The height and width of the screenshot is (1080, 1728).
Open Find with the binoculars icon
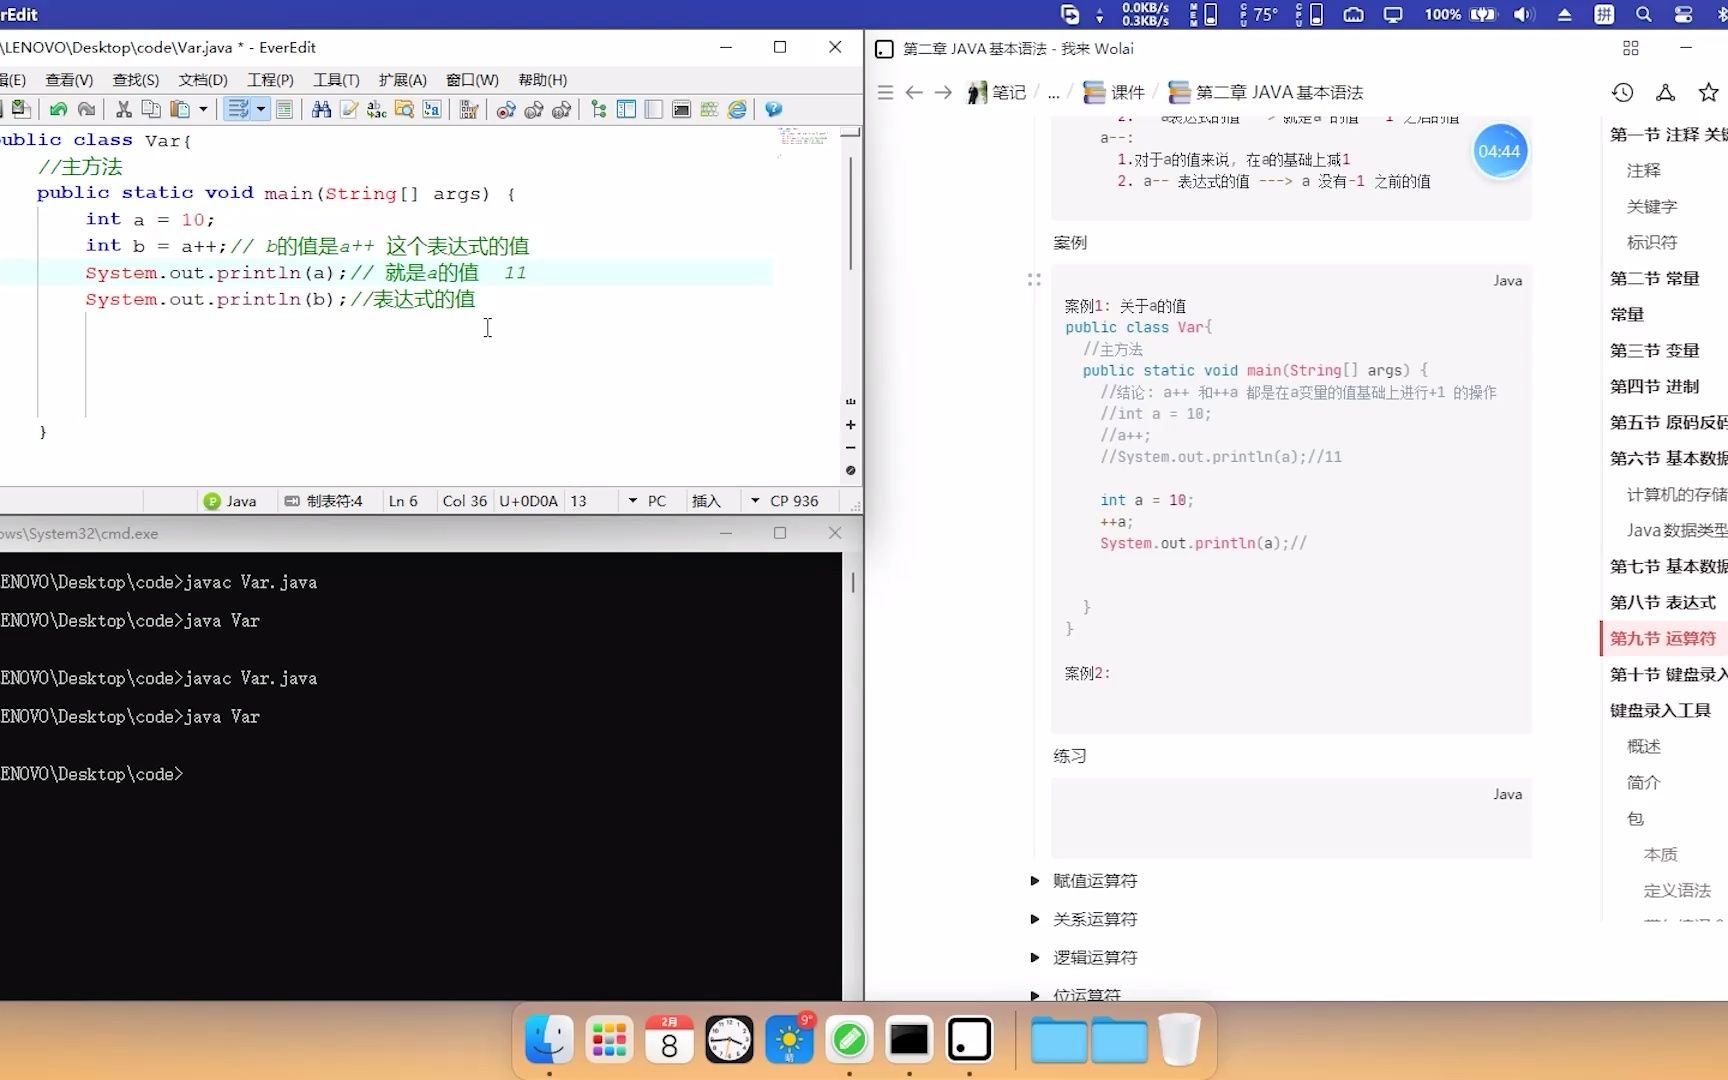pyautogui.click(x=320, y=109)
